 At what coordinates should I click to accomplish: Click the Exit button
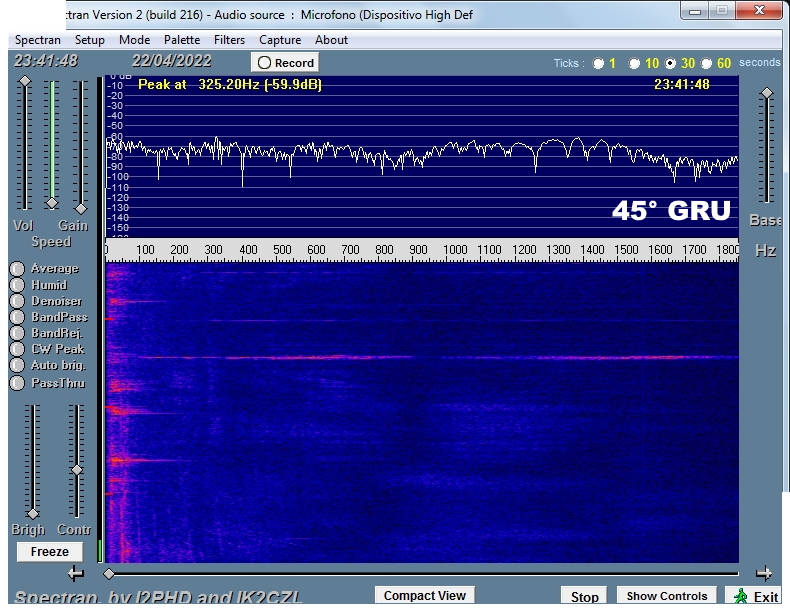pos(753,596)
